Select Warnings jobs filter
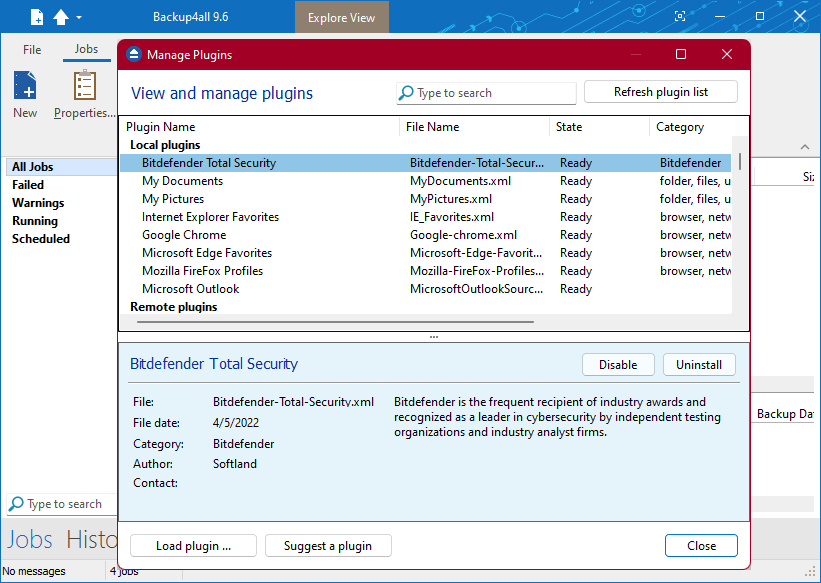This screenshot has height=583, width=821. [x=38, y=203]
